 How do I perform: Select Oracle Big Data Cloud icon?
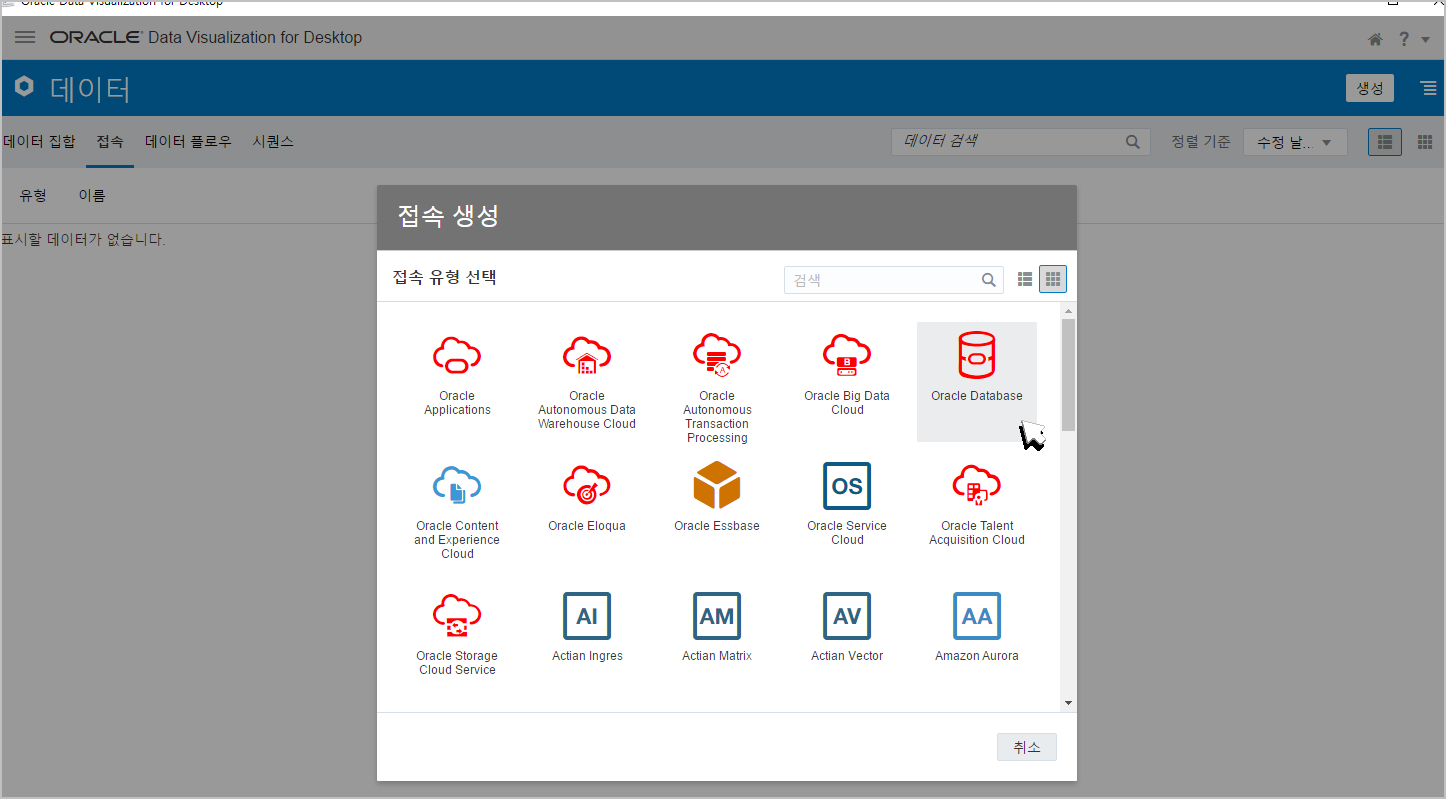click(847, 354)
